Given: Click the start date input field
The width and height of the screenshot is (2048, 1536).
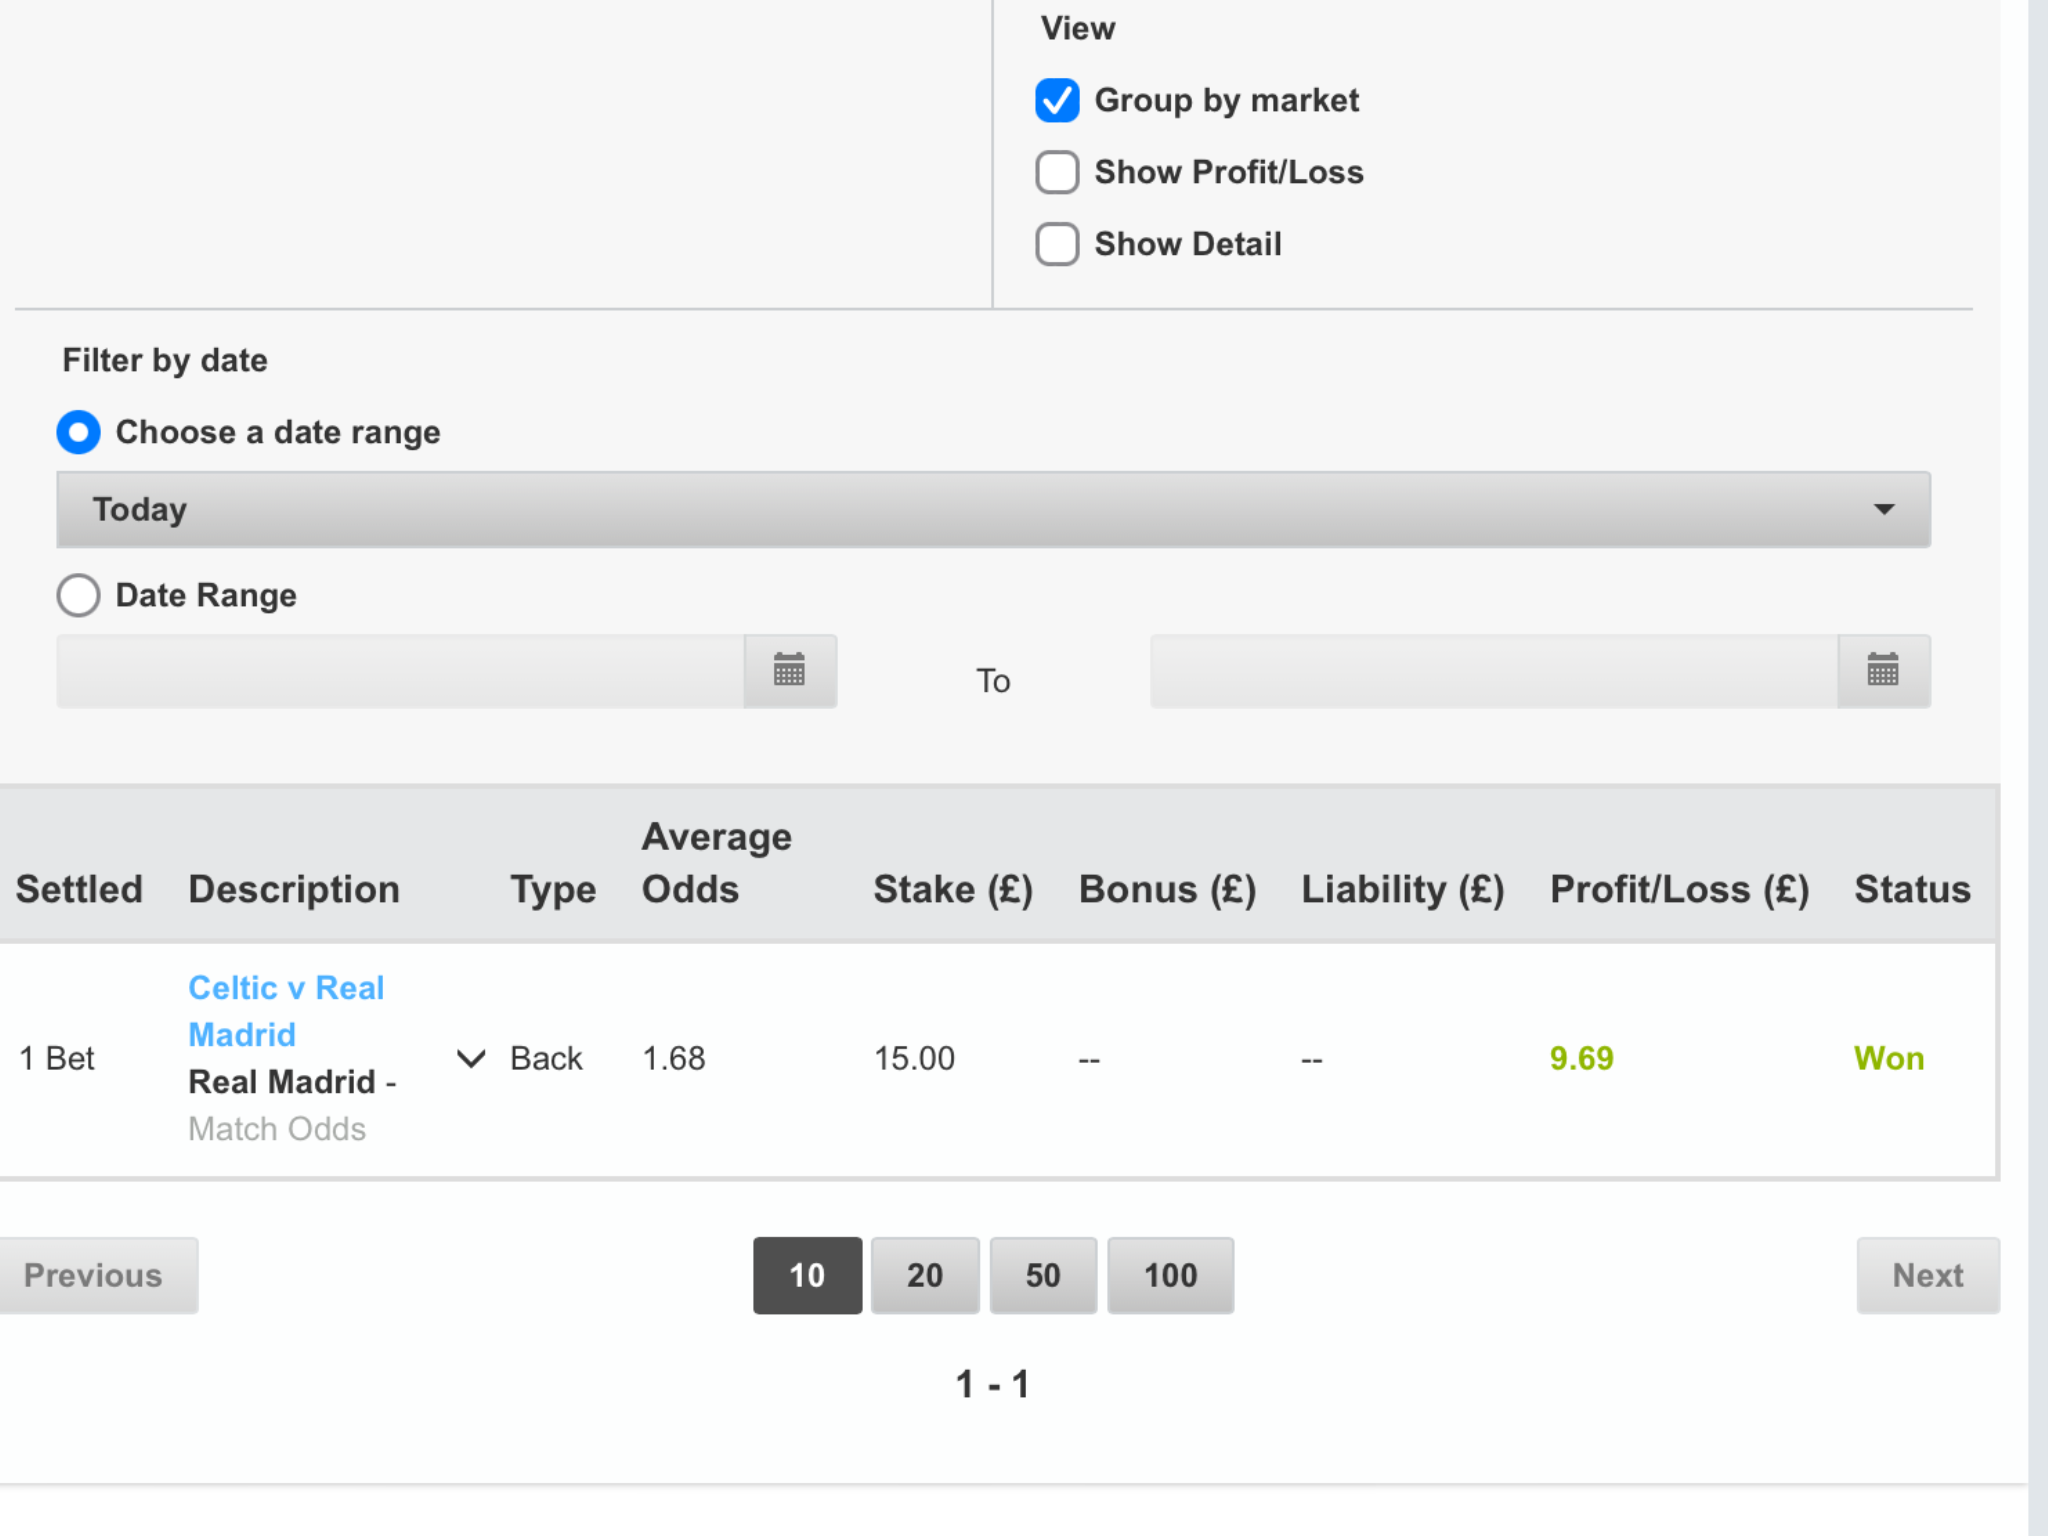Looking at the screenshot, I should click(x=400, y=671).
